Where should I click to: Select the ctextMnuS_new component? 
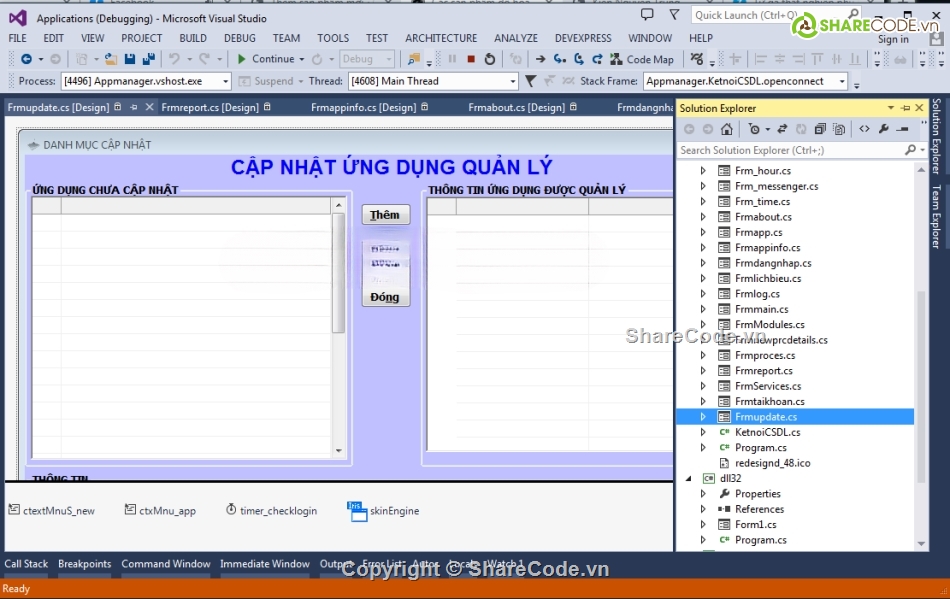[x=52, y=511]
